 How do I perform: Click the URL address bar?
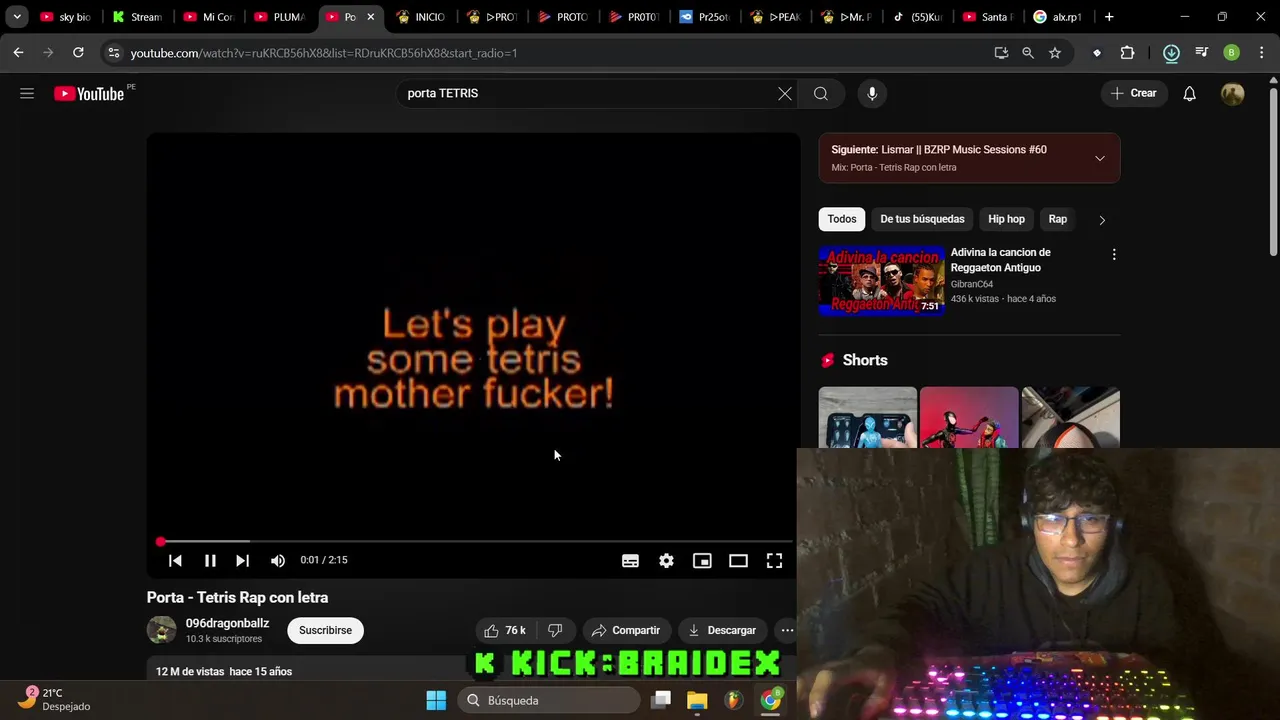click(550, 53)
